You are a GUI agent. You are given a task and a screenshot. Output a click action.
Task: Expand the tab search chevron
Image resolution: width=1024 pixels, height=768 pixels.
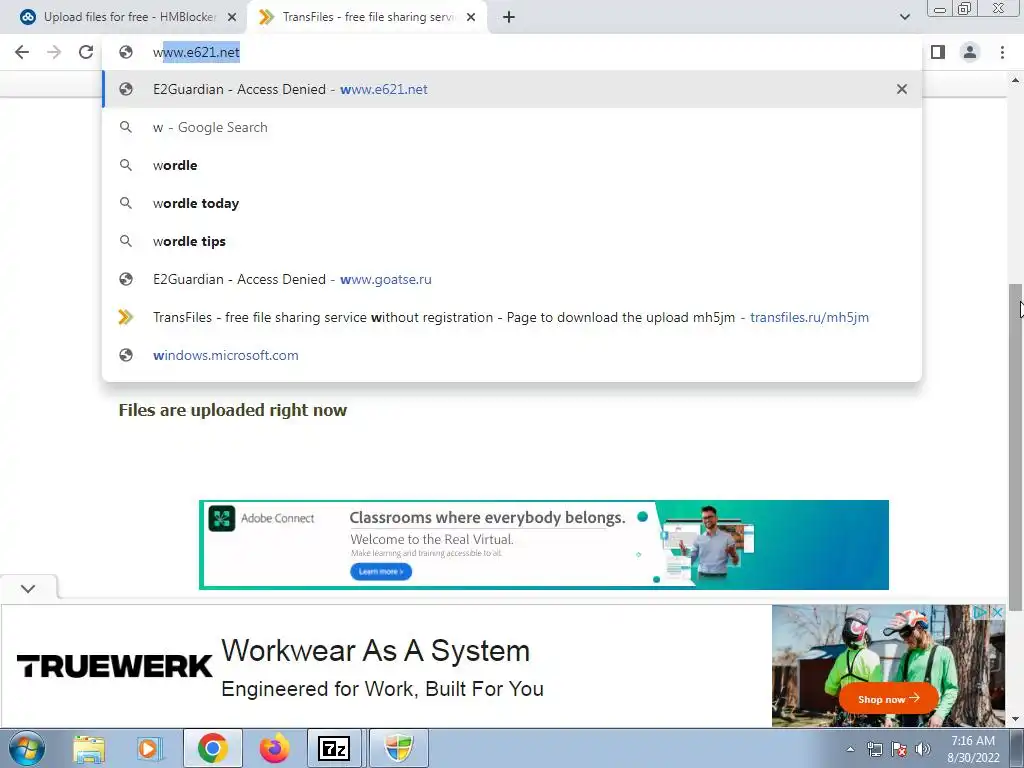coord(904,17)
